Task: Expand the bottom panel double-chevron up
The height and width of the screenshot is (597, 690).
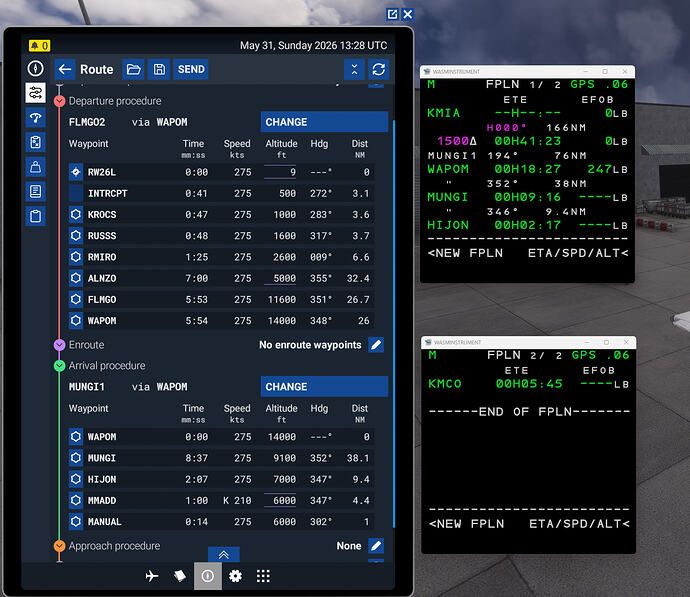Action: (x=224, y=554)
